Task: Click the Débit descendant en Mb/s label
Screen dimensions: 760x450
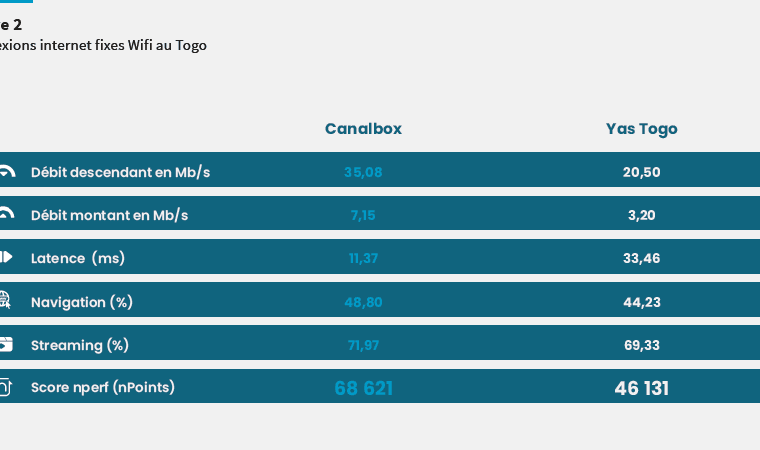Action: point(120,172)
